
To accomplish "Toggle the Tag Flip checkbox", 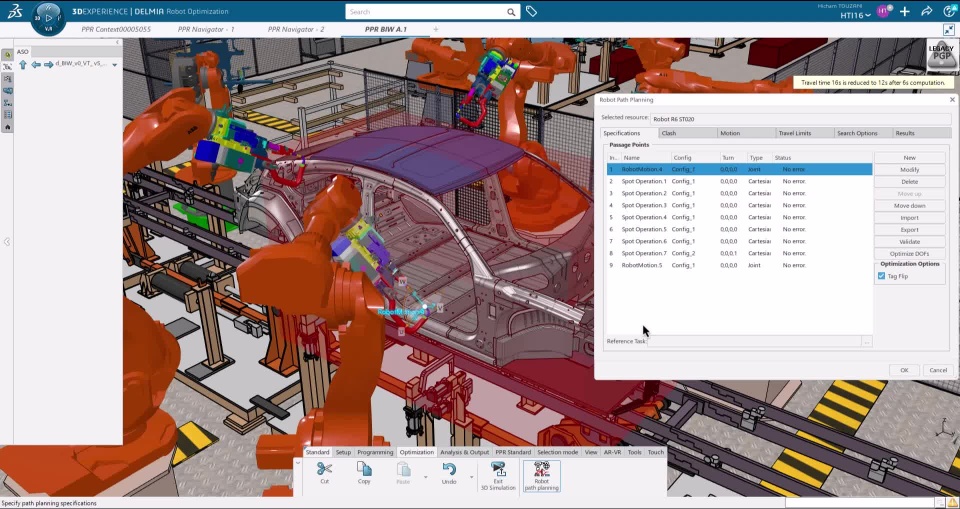I will coord(881,276).
